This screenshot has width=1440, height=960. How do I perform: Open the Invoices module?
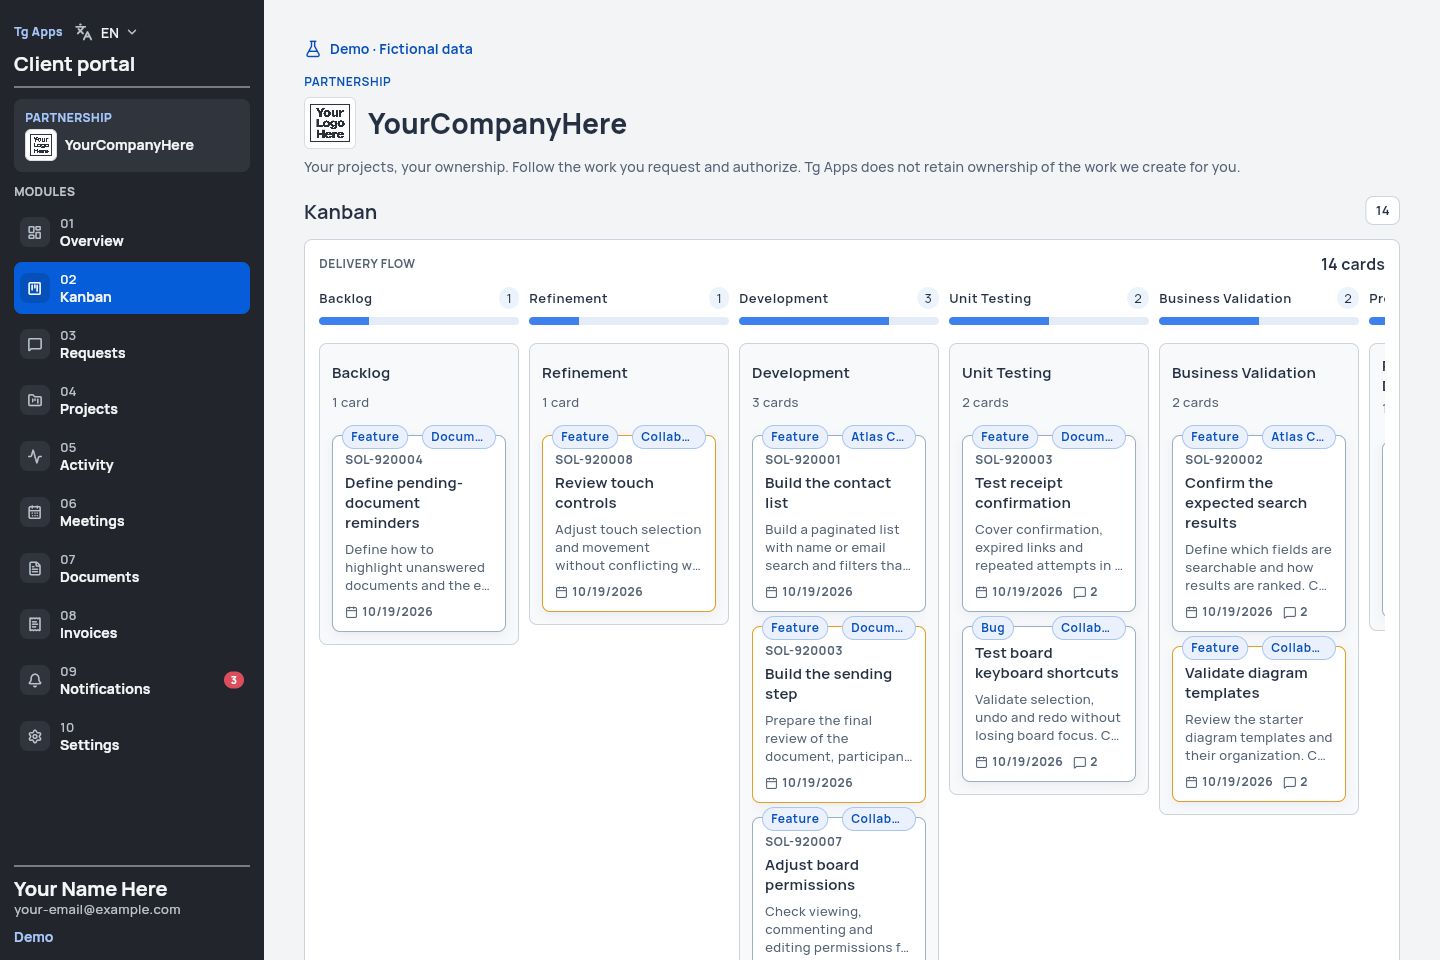(x=132, y=624)
